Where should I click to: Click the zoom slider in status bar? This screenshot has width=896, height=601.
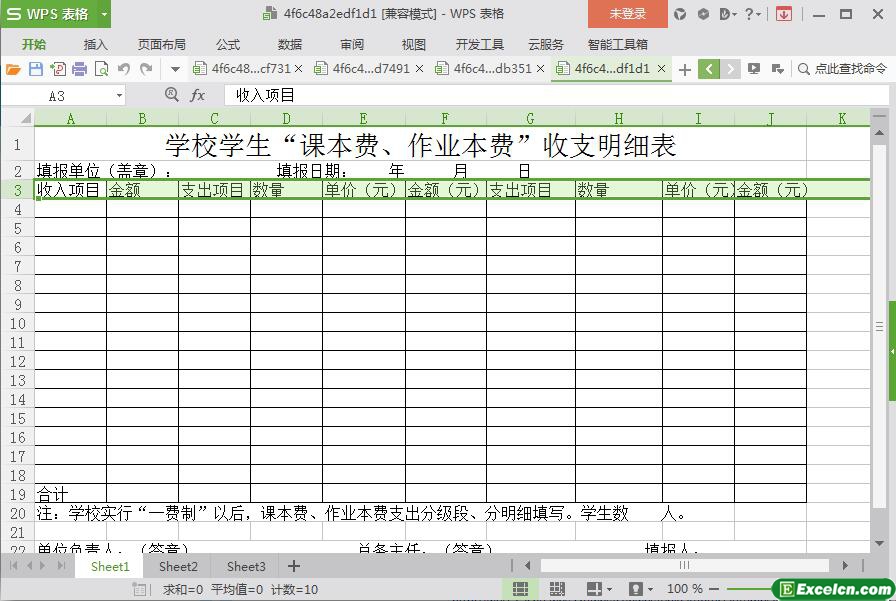tap(760, 589)
